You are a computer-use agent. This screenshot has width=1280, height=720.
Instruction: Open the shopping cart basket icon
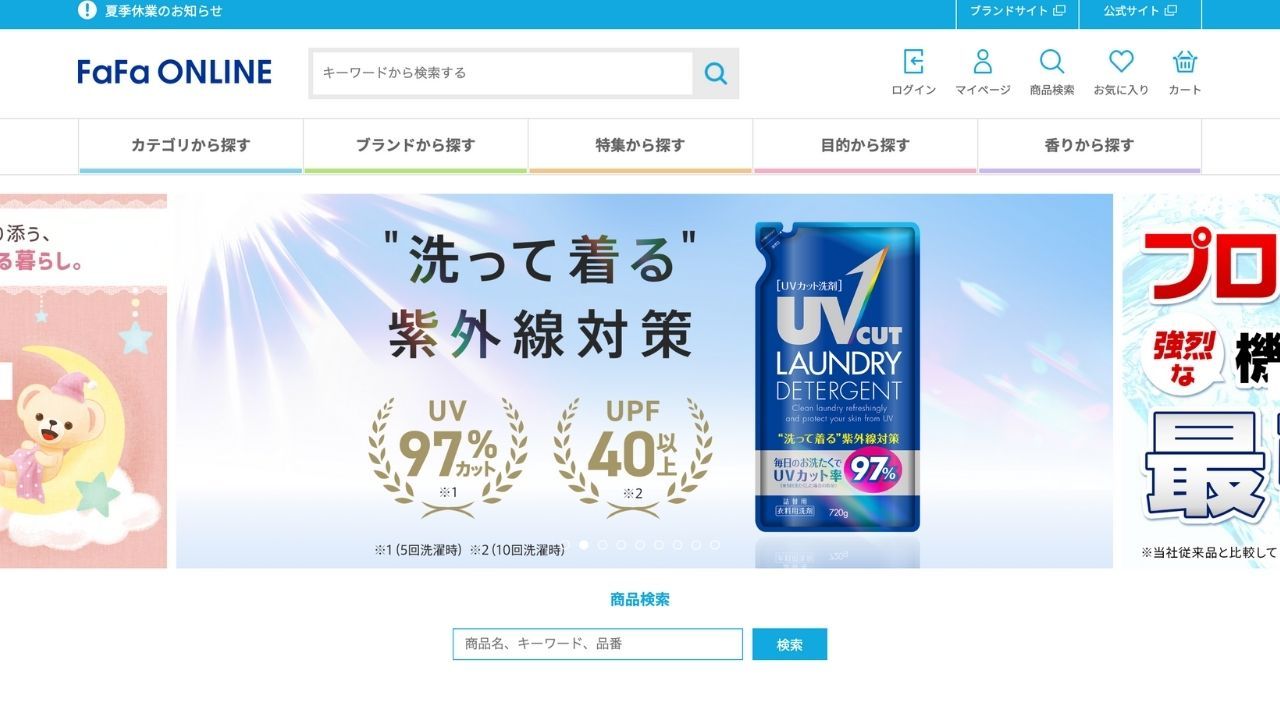pyautogui.click(x=1185, y=62)
